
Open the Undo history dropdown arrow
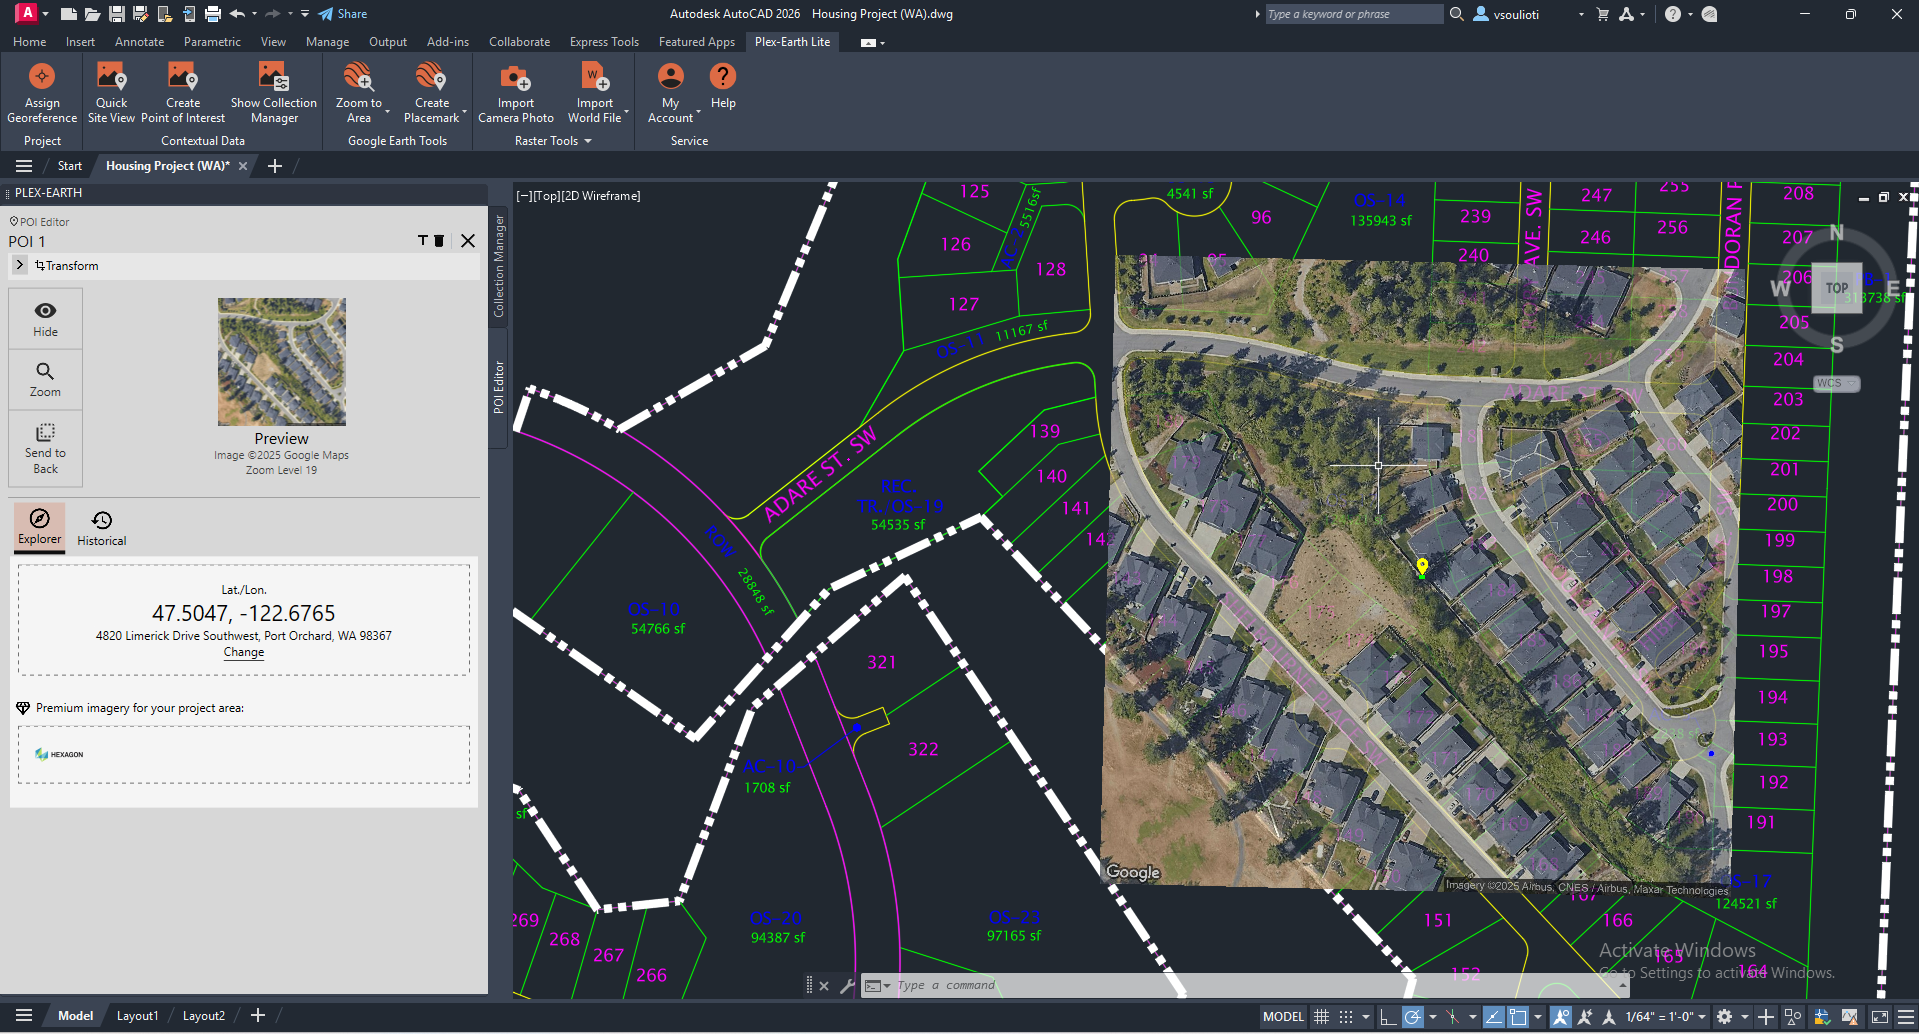click(x=254, y=14)
